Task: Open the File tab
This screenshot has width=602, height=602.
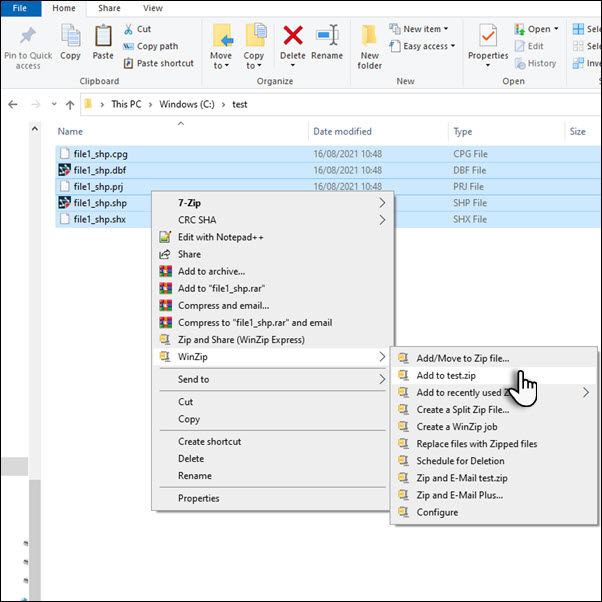Action: pos(20,8)
